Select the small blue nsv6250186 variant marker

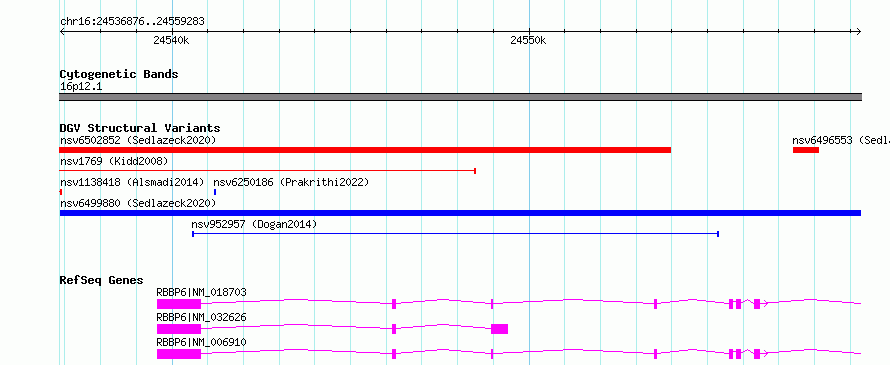[x=215, y=192]
